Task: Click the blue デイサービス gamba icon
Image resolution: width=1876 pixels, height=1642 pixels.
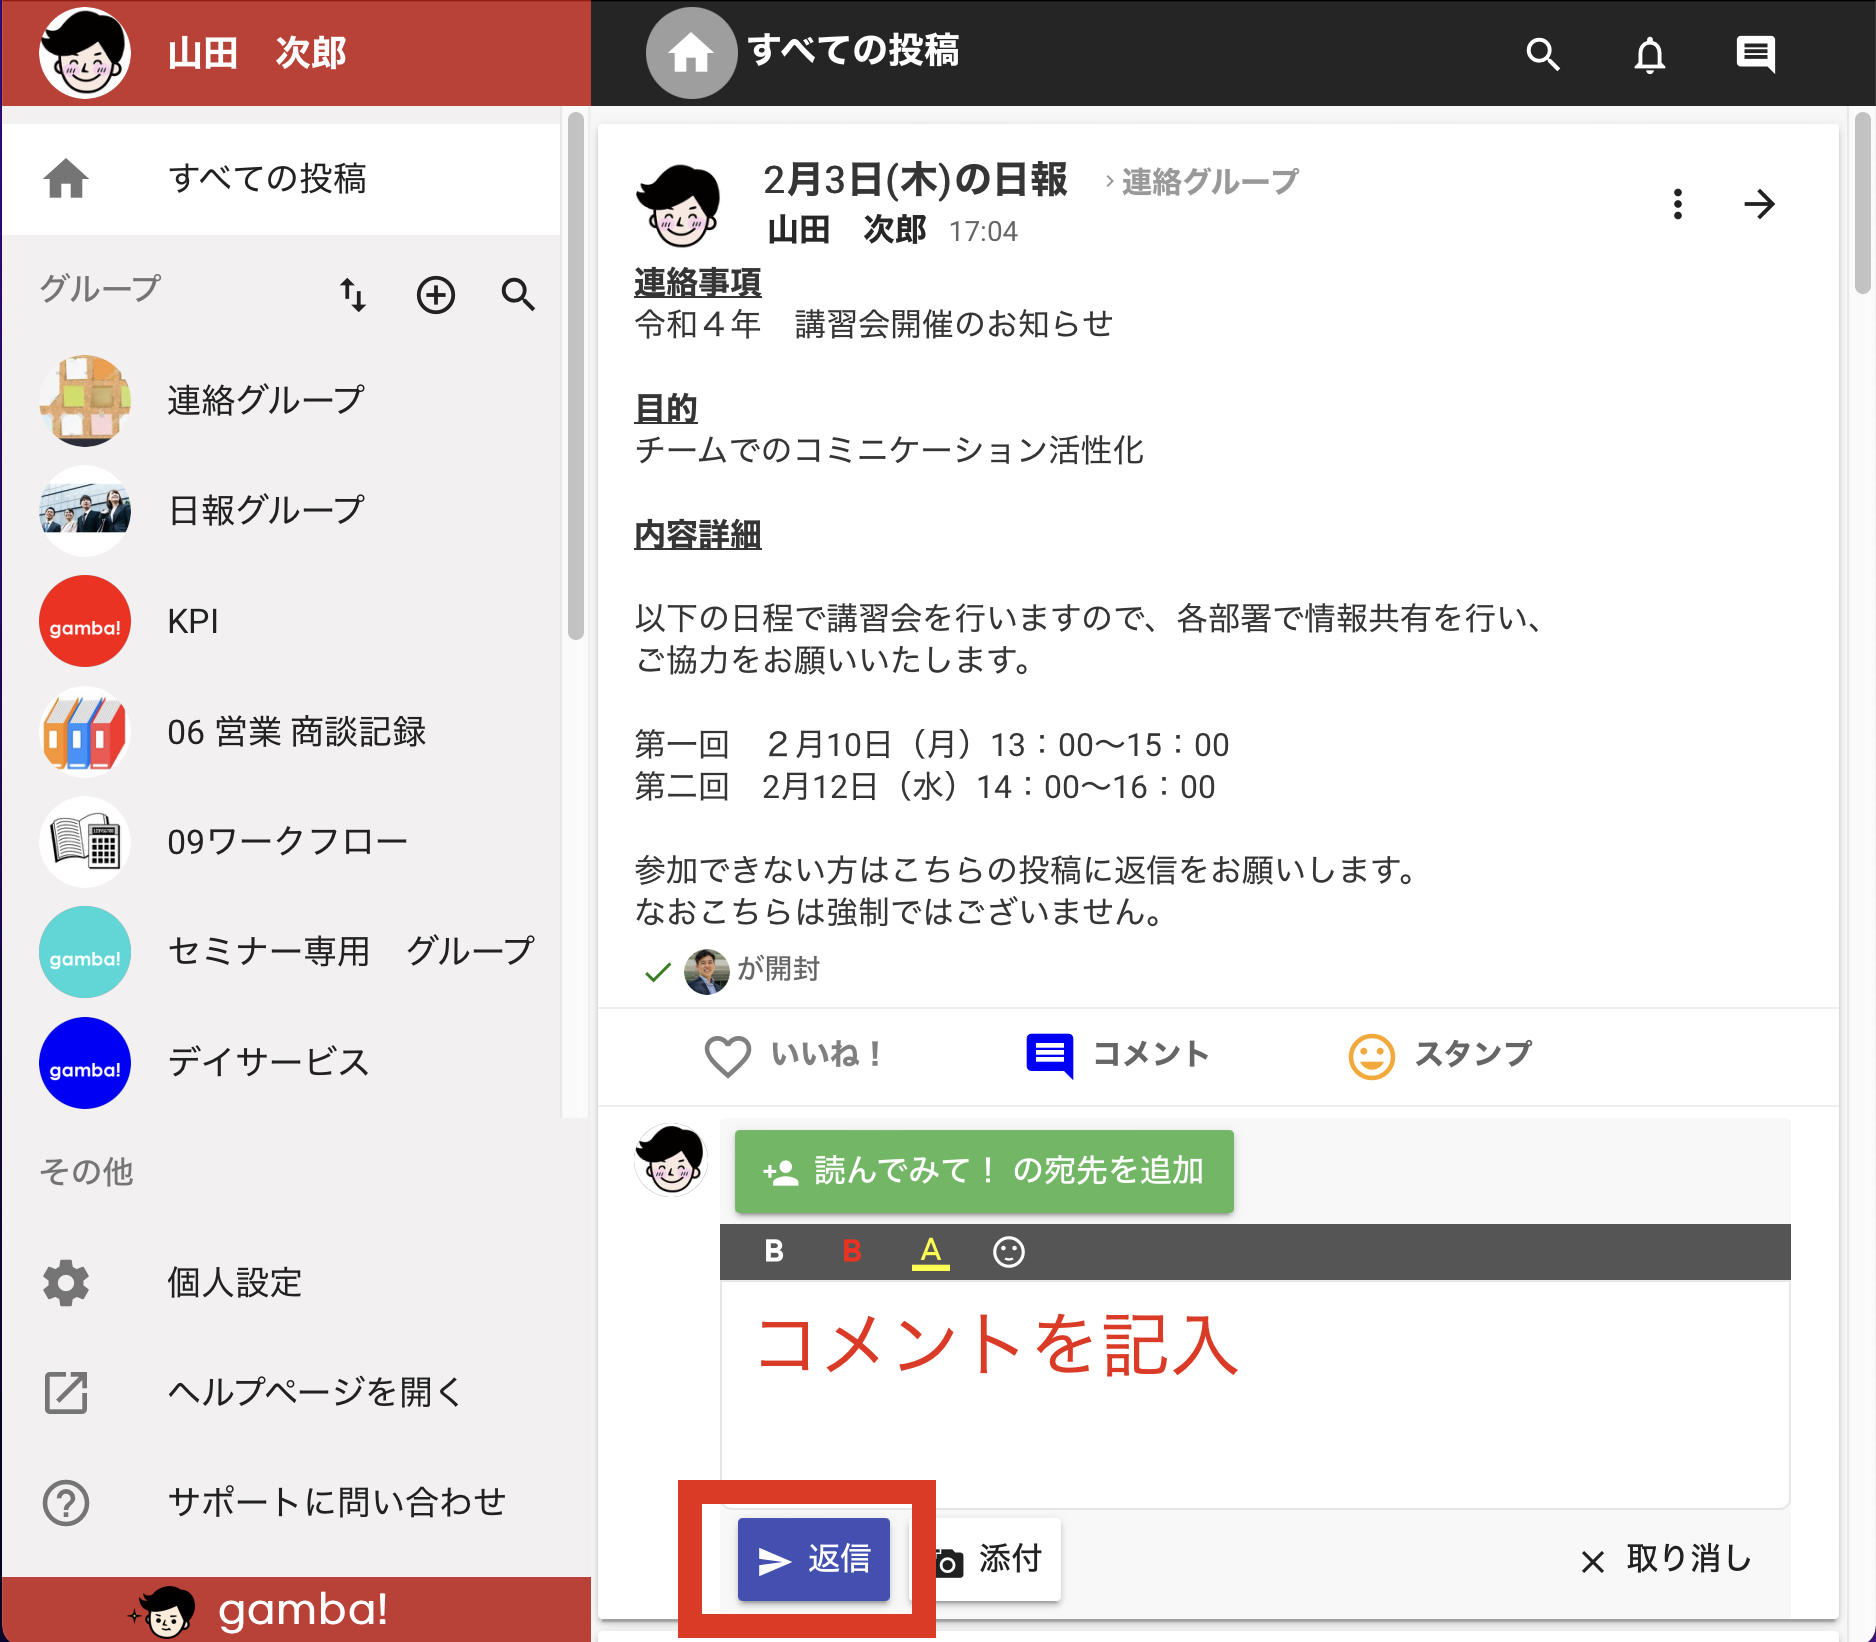Action: point(85,1062)
